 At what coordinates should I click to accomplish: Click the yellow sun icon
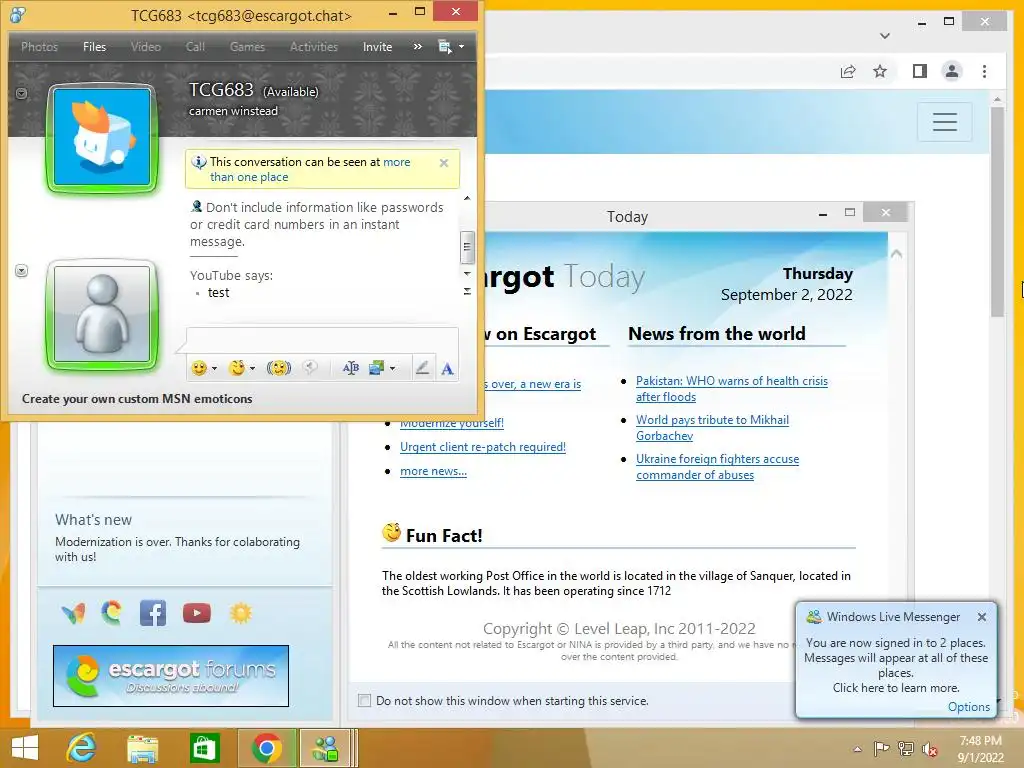coord(240,613)
